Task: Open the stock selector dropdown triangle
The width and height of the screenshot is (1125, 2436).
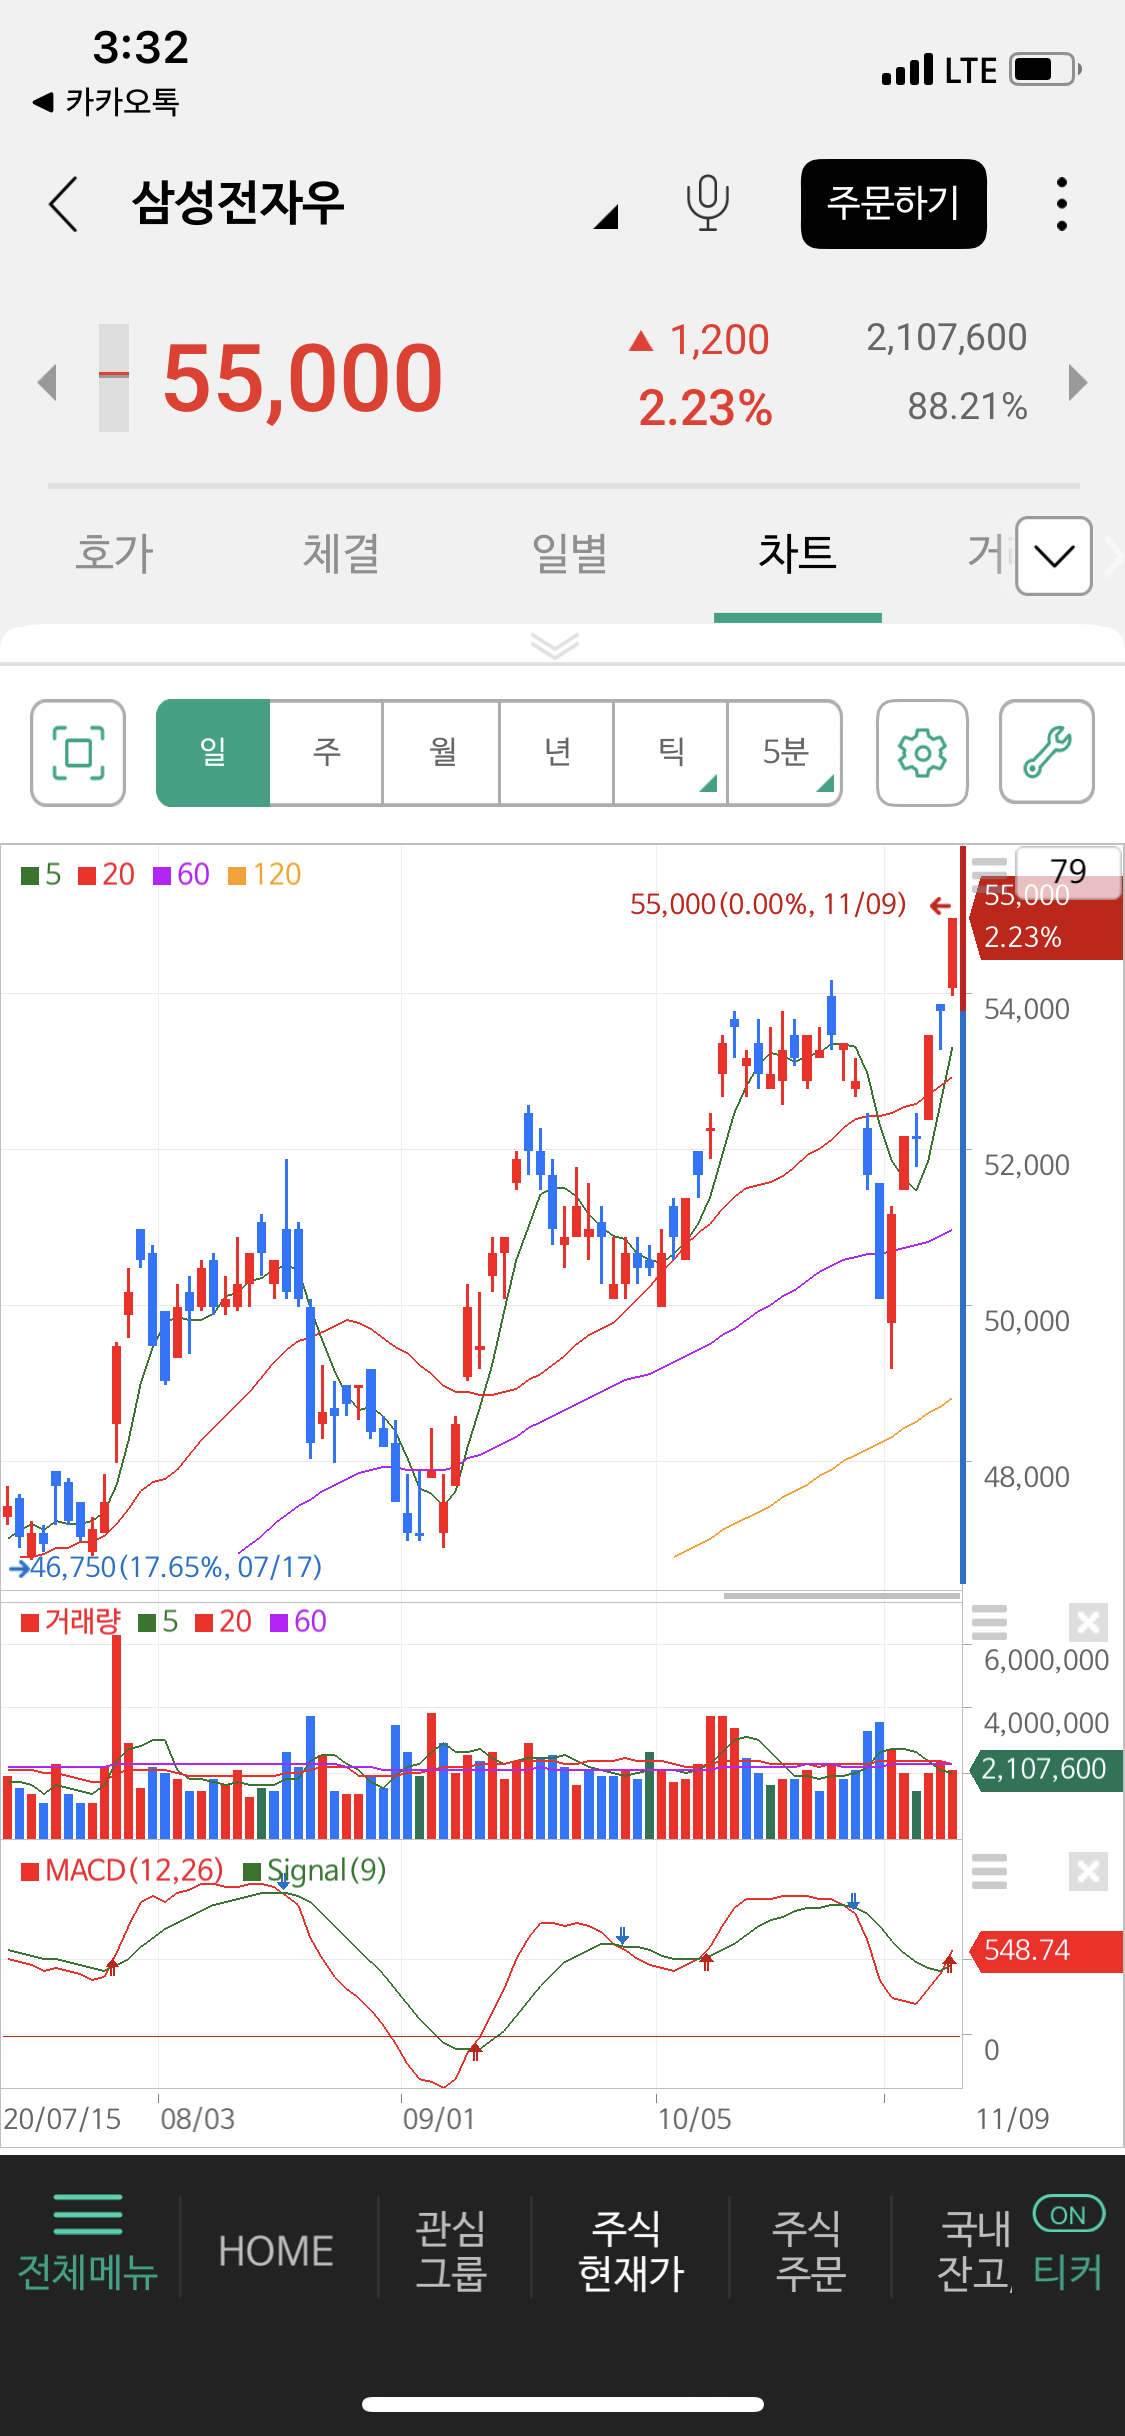Action: click(605, 216)
